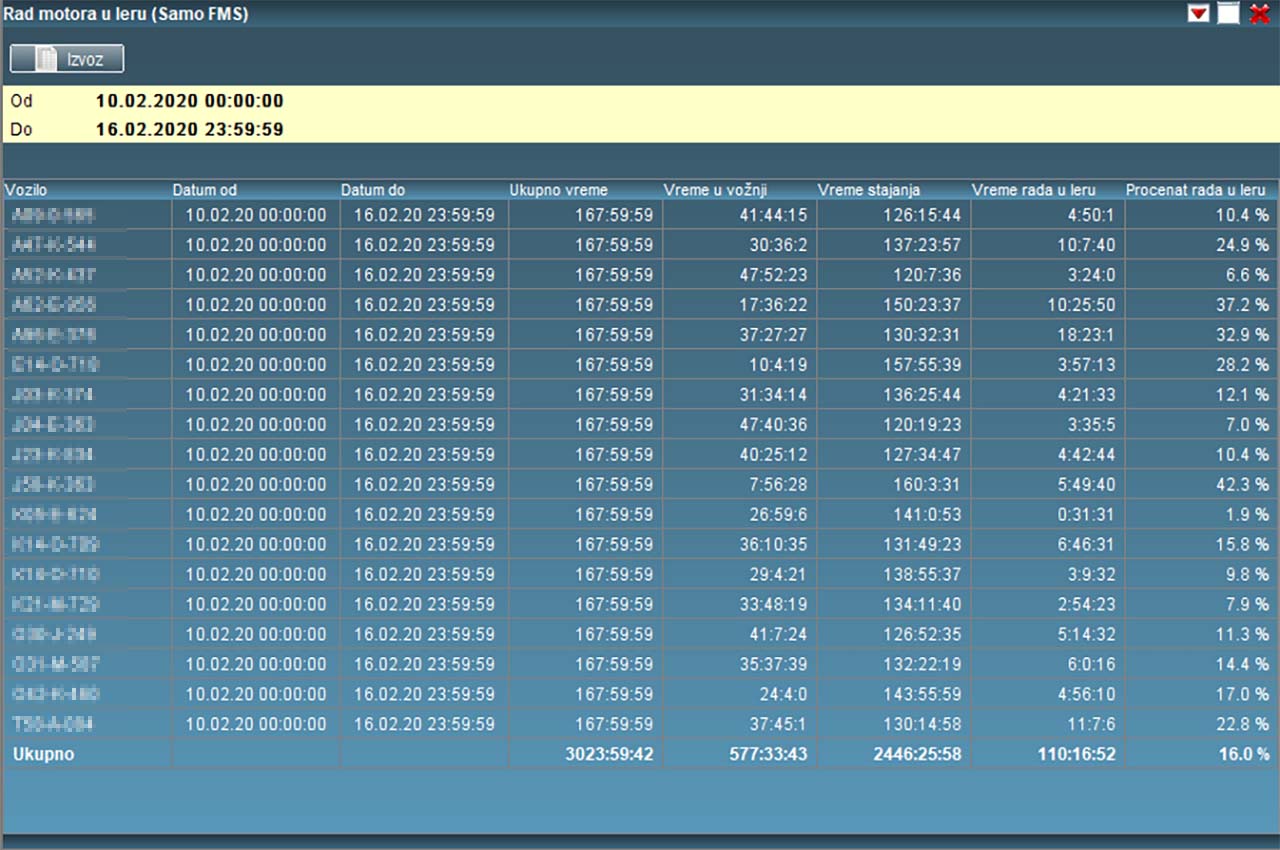Click the white maximize window icon
The image size is (1280, 850).
click(1228, 14)
